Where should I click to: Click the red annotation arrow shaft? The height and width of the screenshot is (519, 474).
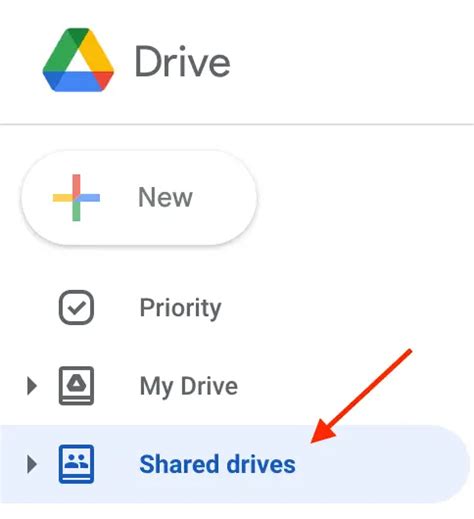point(370,387)
